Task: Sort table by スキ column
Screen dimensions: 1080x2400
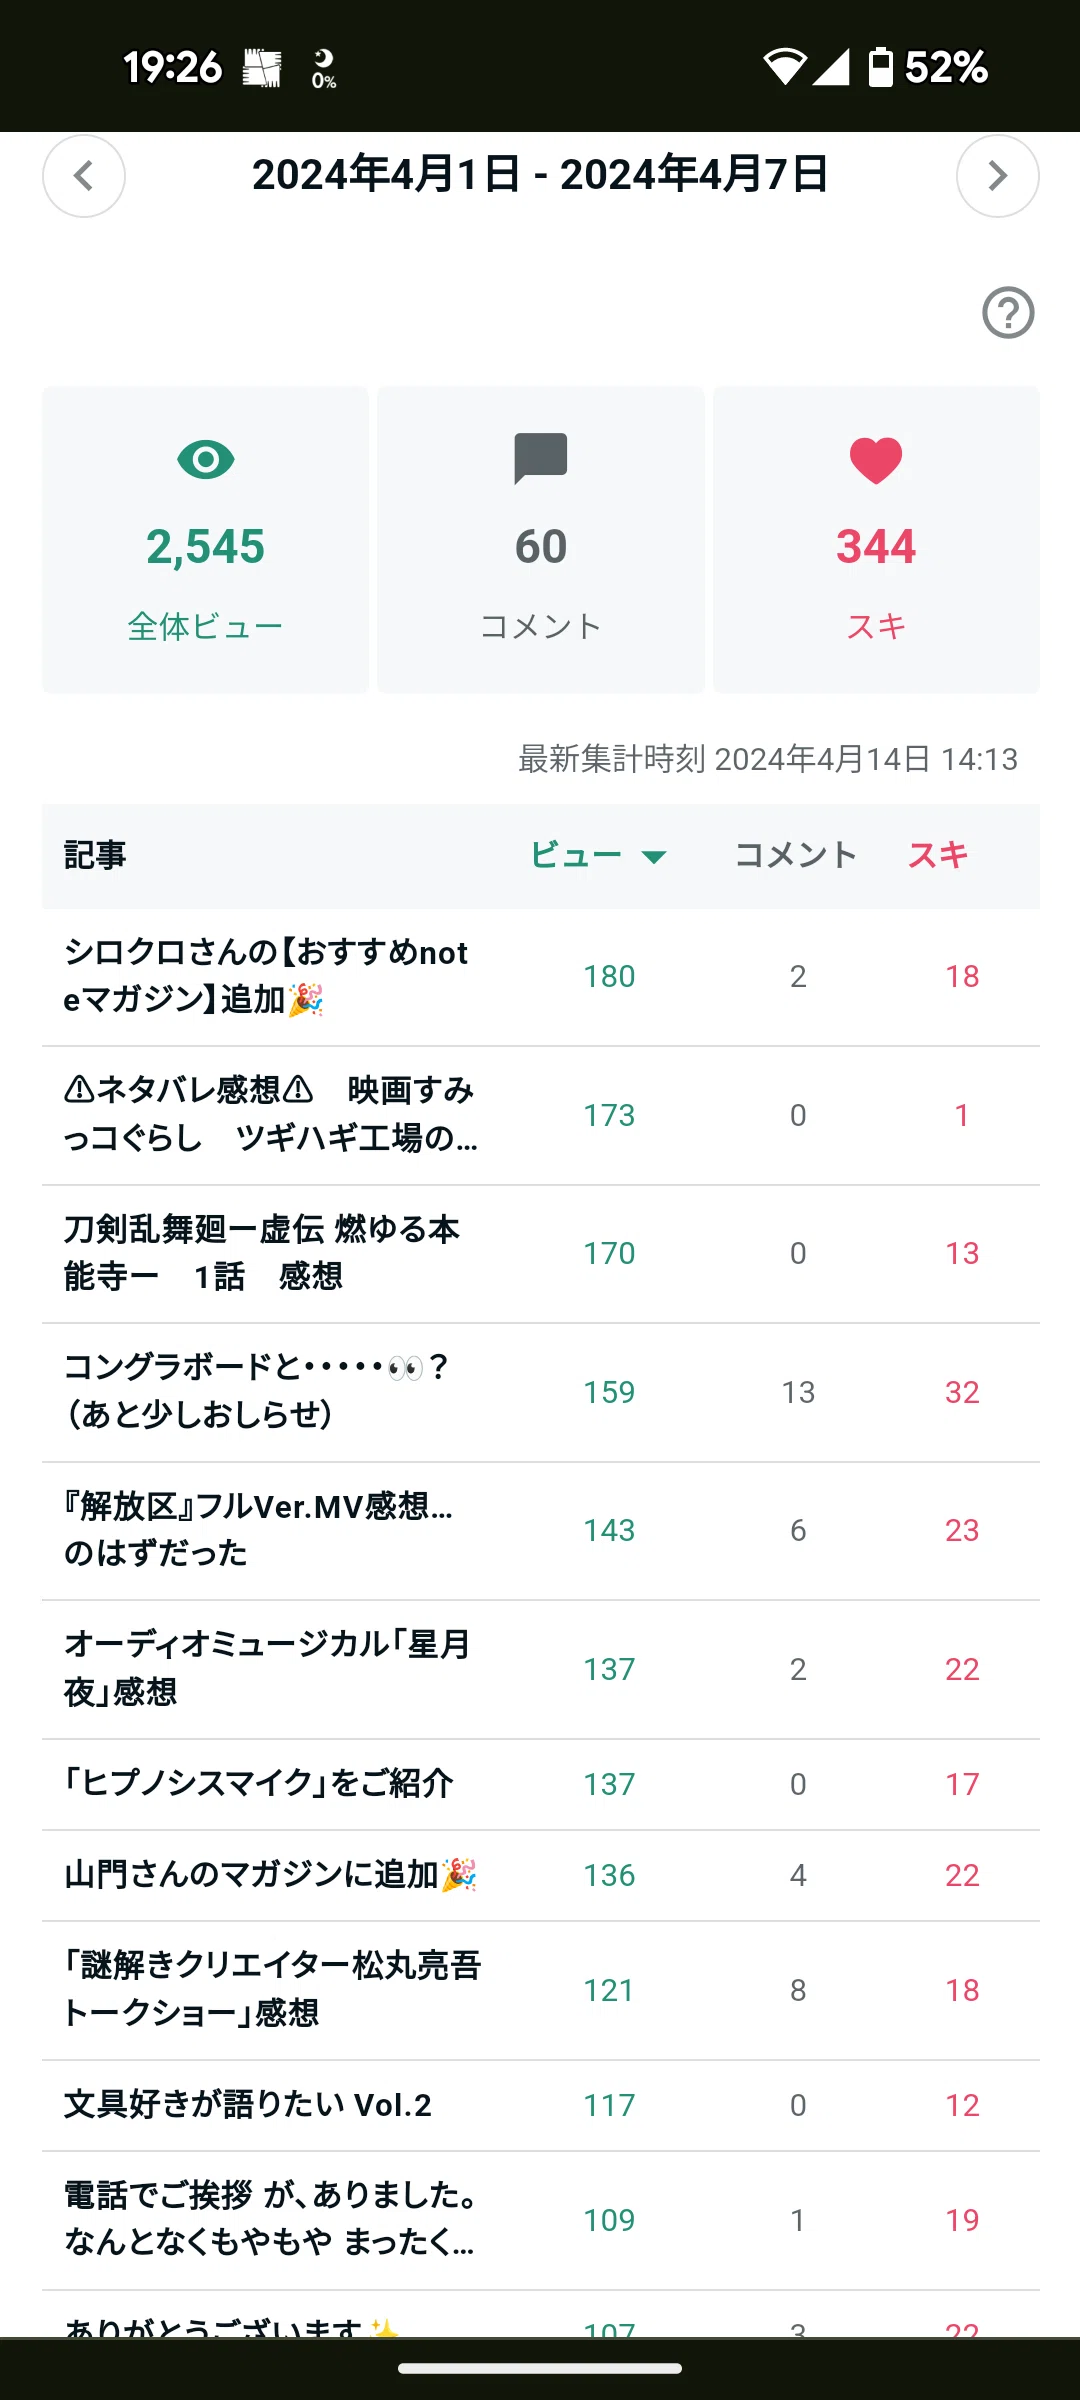Action: 938,855
